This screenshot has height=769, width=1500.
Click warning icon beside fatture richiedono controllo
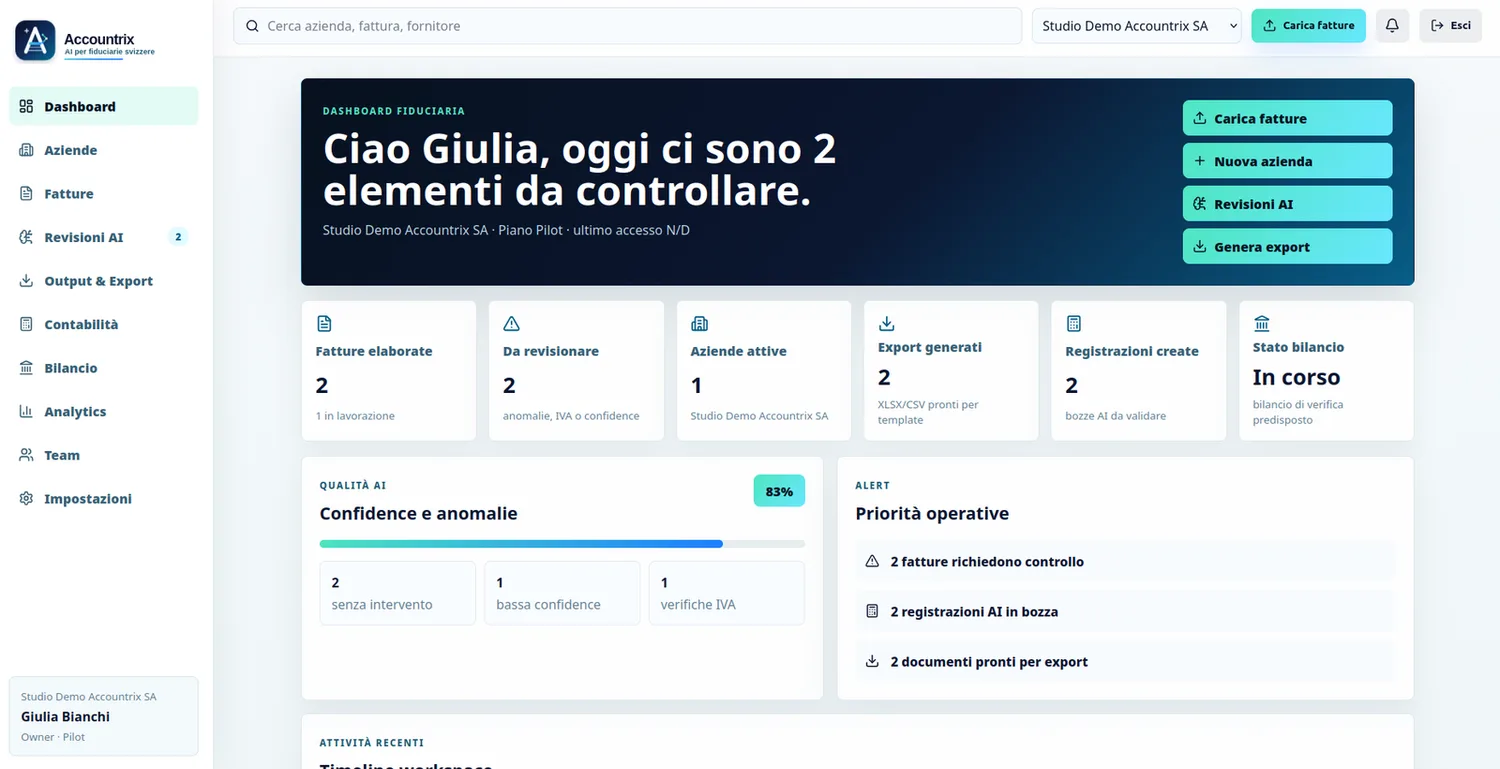(x=872, y=561)
